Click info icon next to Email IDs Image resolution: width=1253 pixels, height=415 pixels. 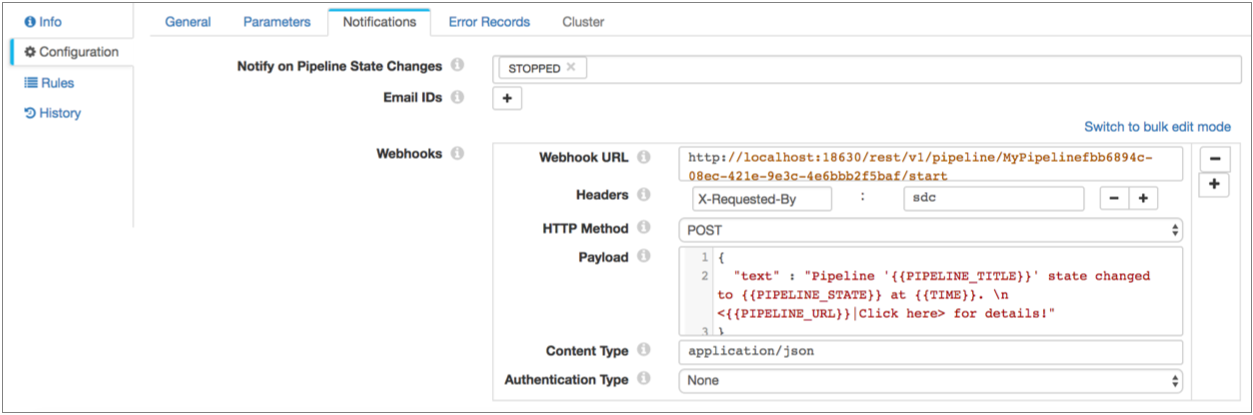click(x=457, y=98)
